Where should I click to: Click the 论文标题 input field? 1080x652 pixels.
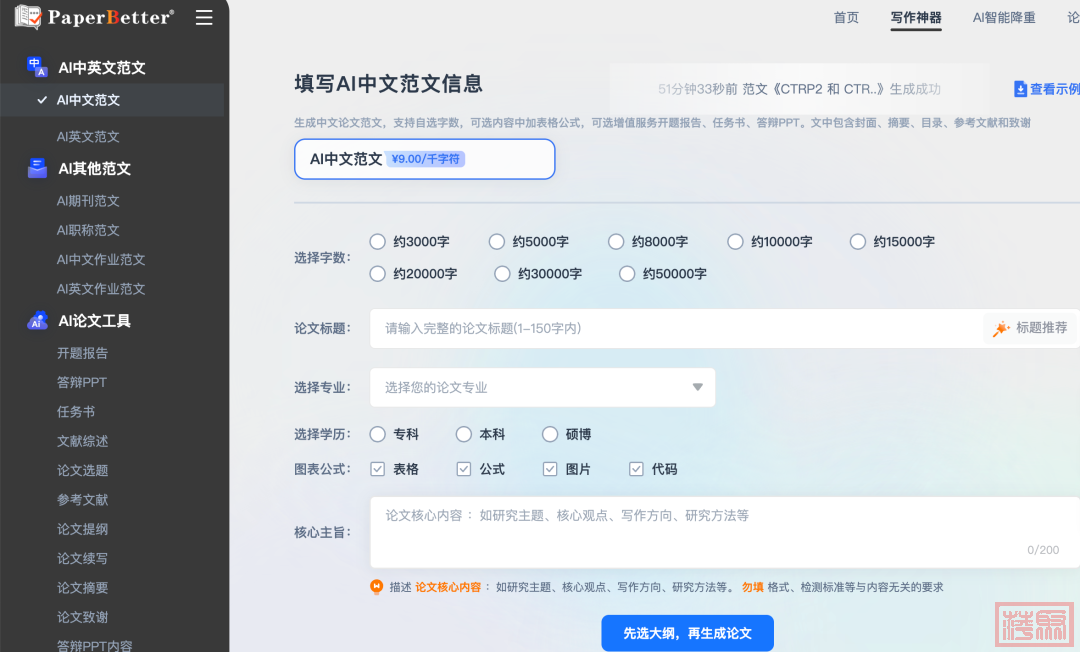(x=675, y=328)
